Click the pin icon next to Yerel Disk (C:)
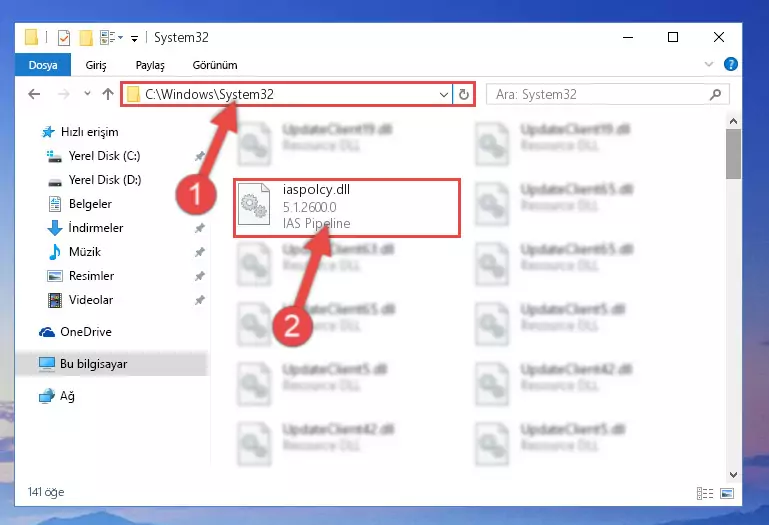This screenshot has width=769, height=525. 200,156
